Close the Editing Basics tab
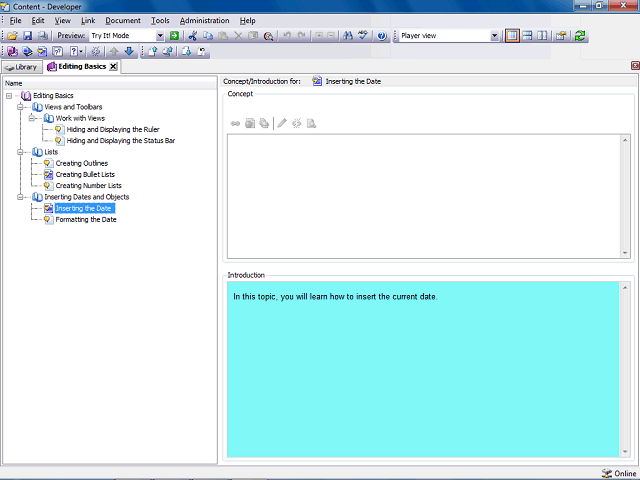 pos(113,67)
